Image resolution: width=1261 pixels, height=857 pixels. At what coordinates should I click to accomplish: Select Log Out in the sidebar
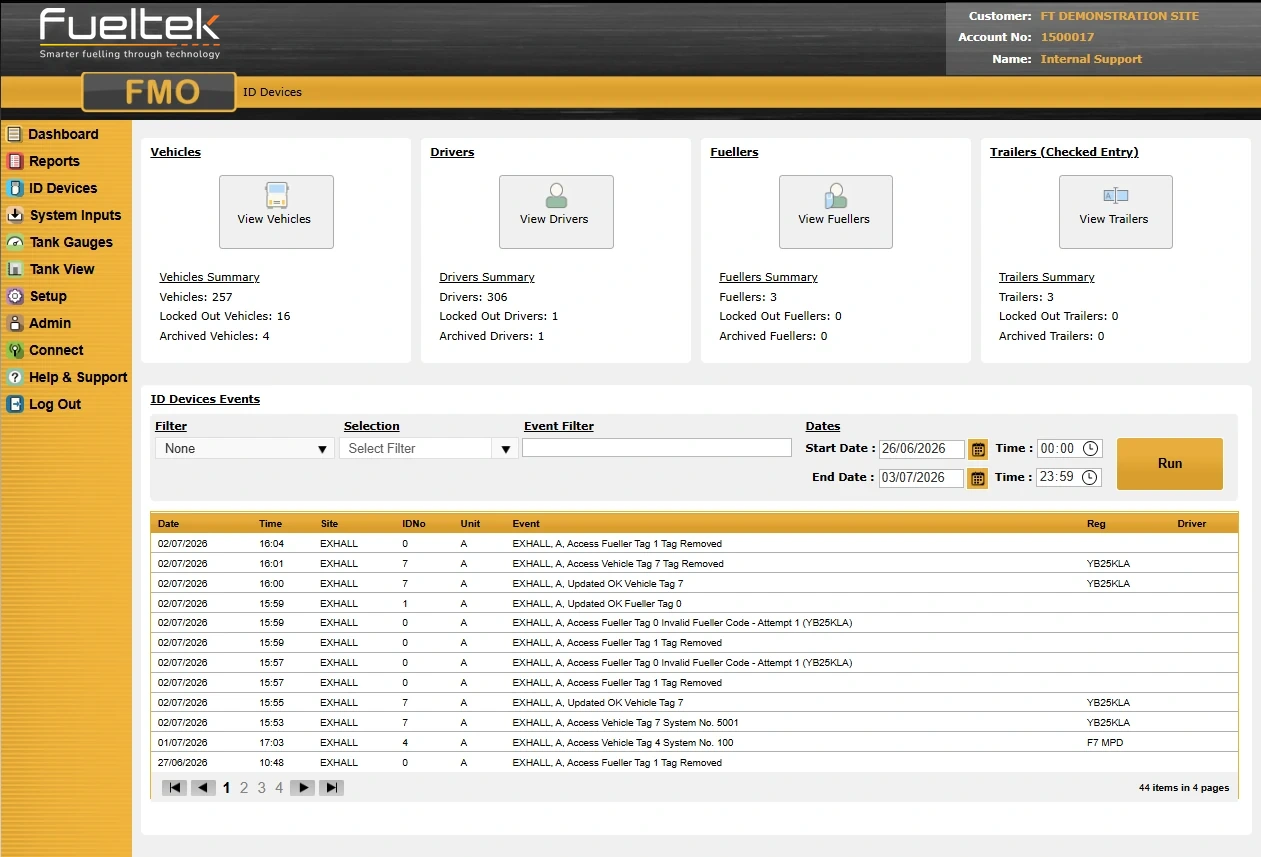[55, 404]
